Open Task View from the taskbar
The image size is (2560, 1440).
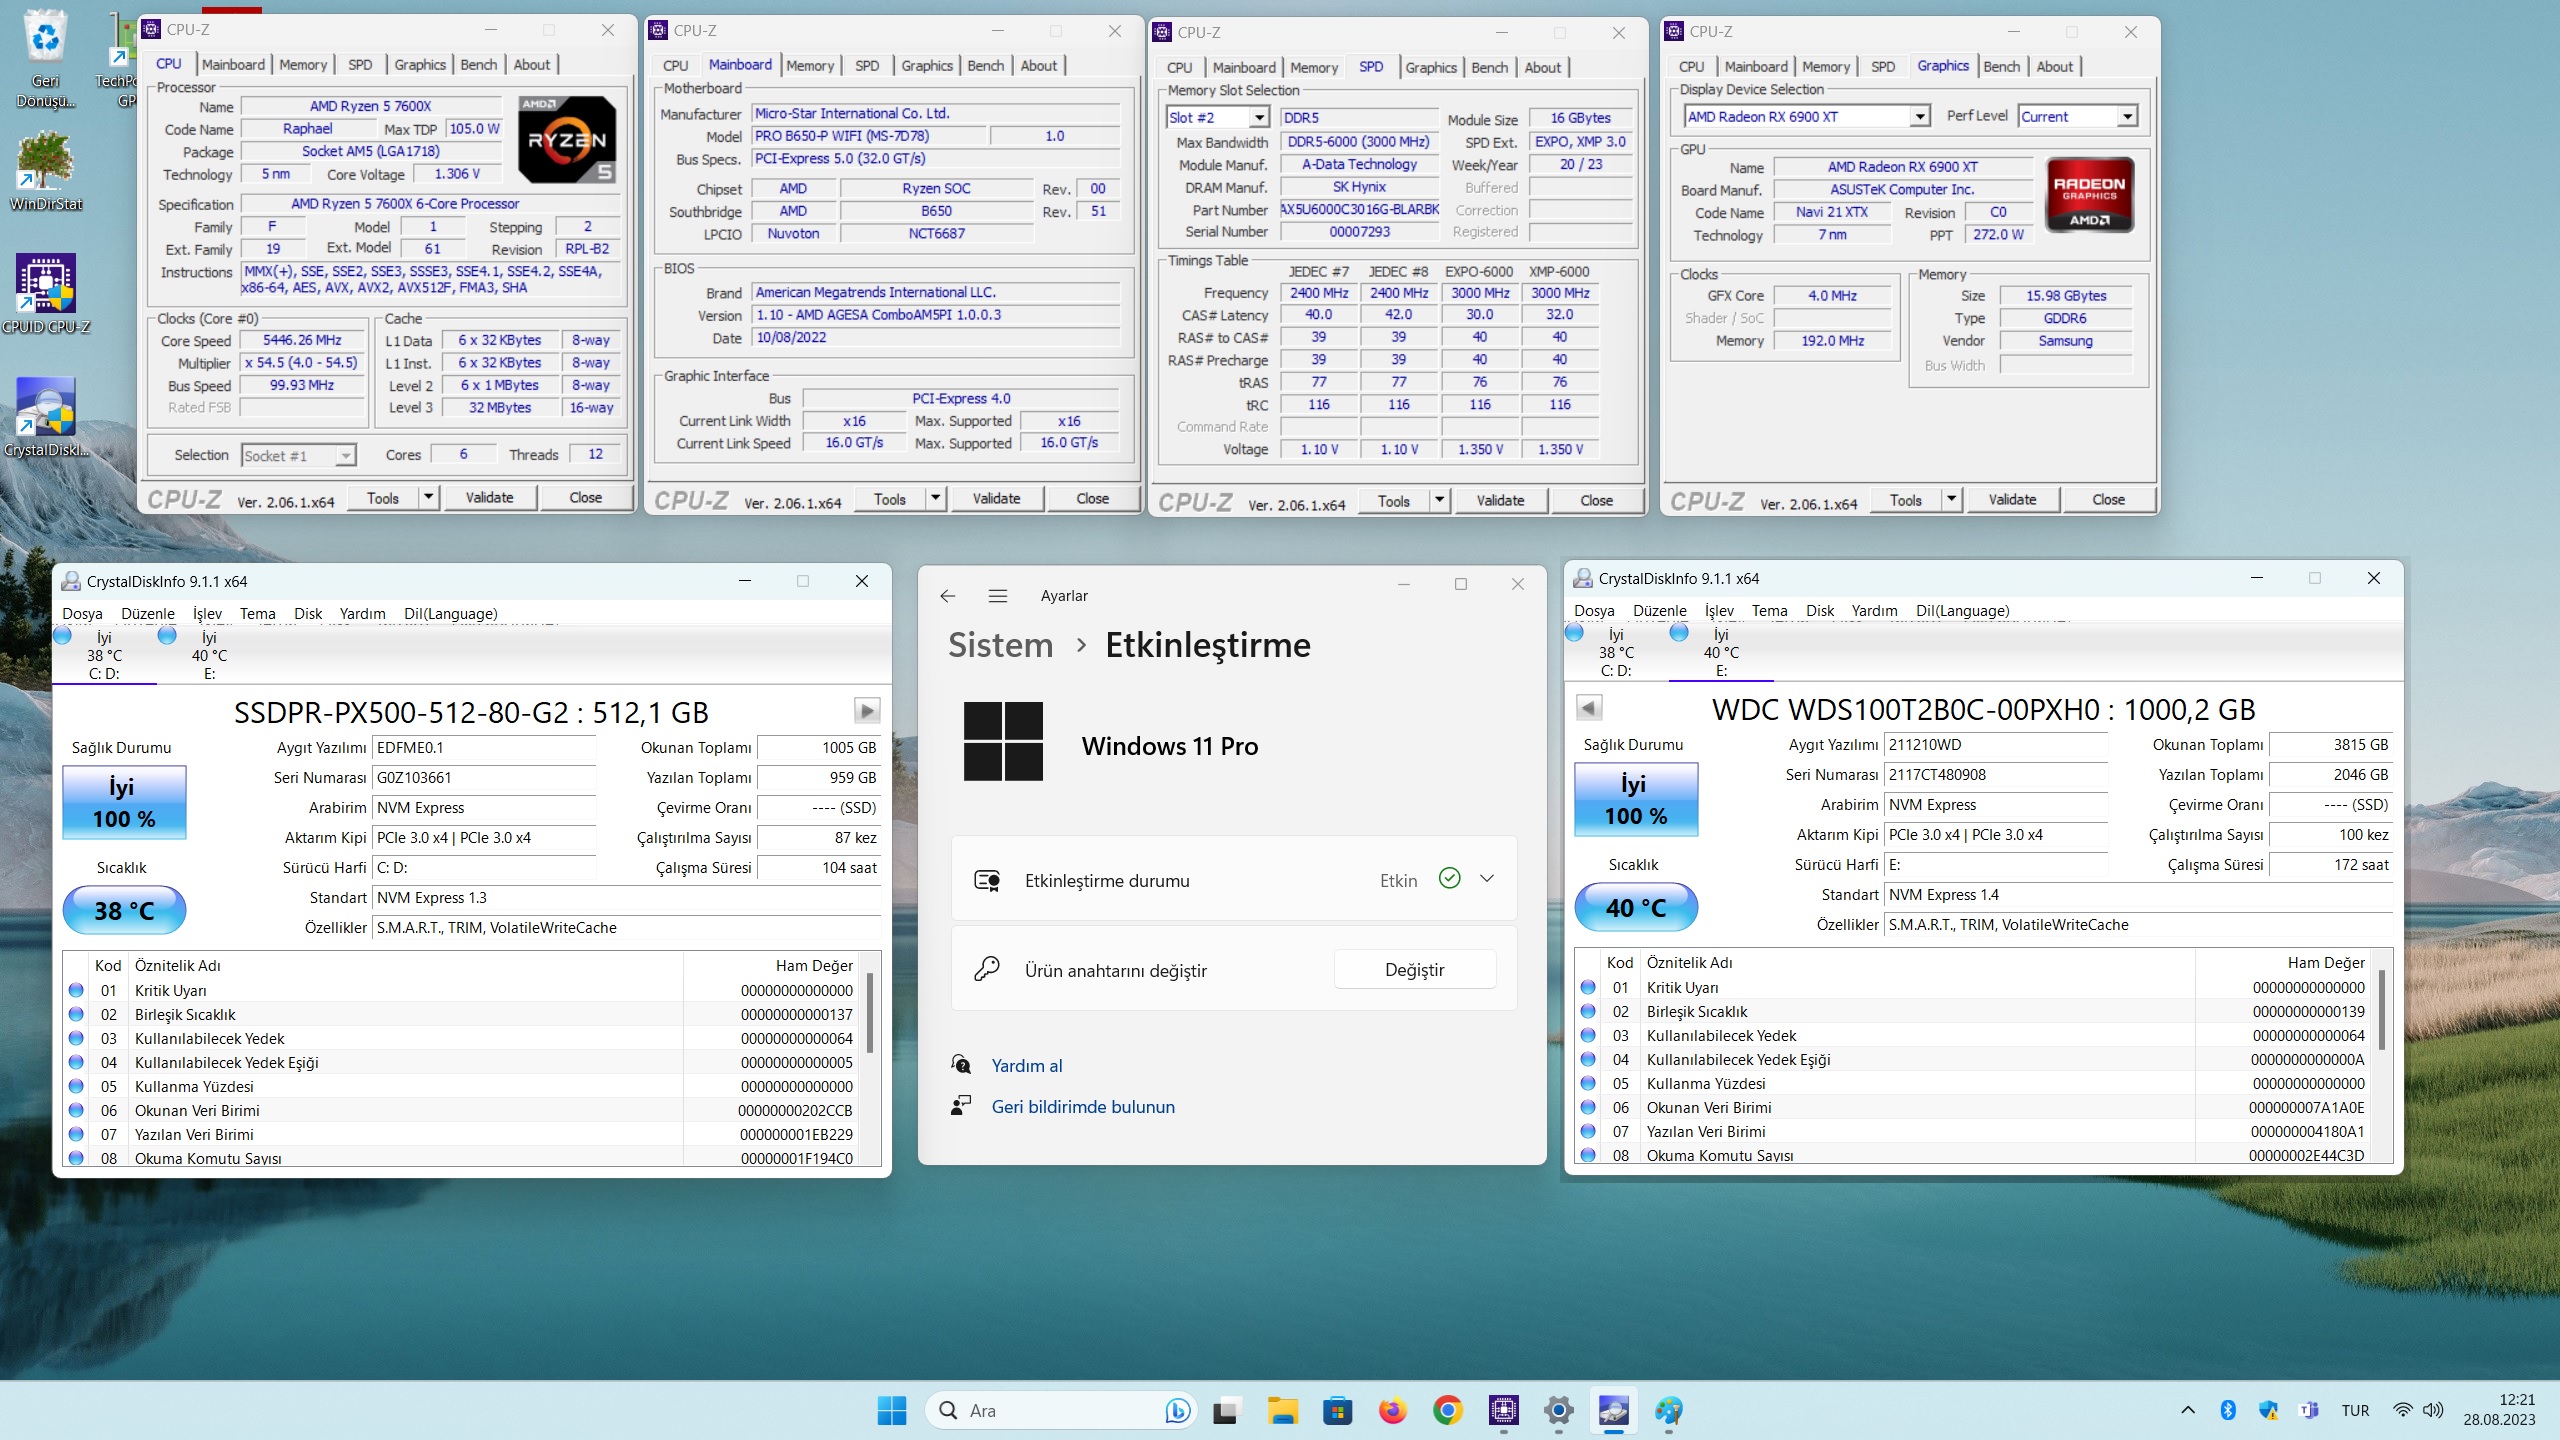[1226, 1410]
